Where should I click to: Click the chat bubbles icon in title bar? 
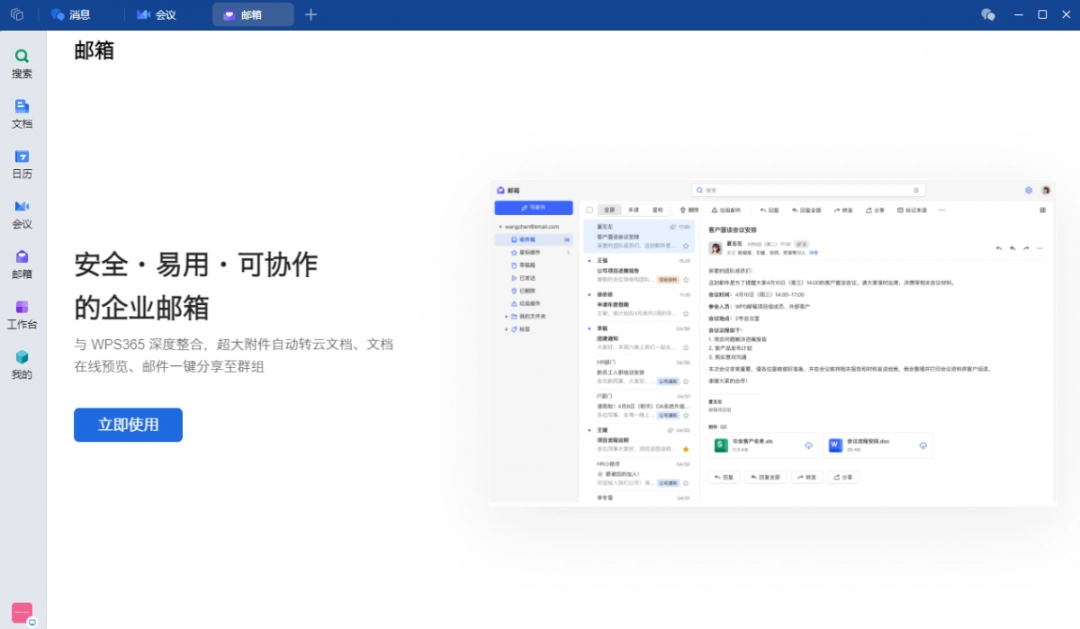tap(988, 14)
